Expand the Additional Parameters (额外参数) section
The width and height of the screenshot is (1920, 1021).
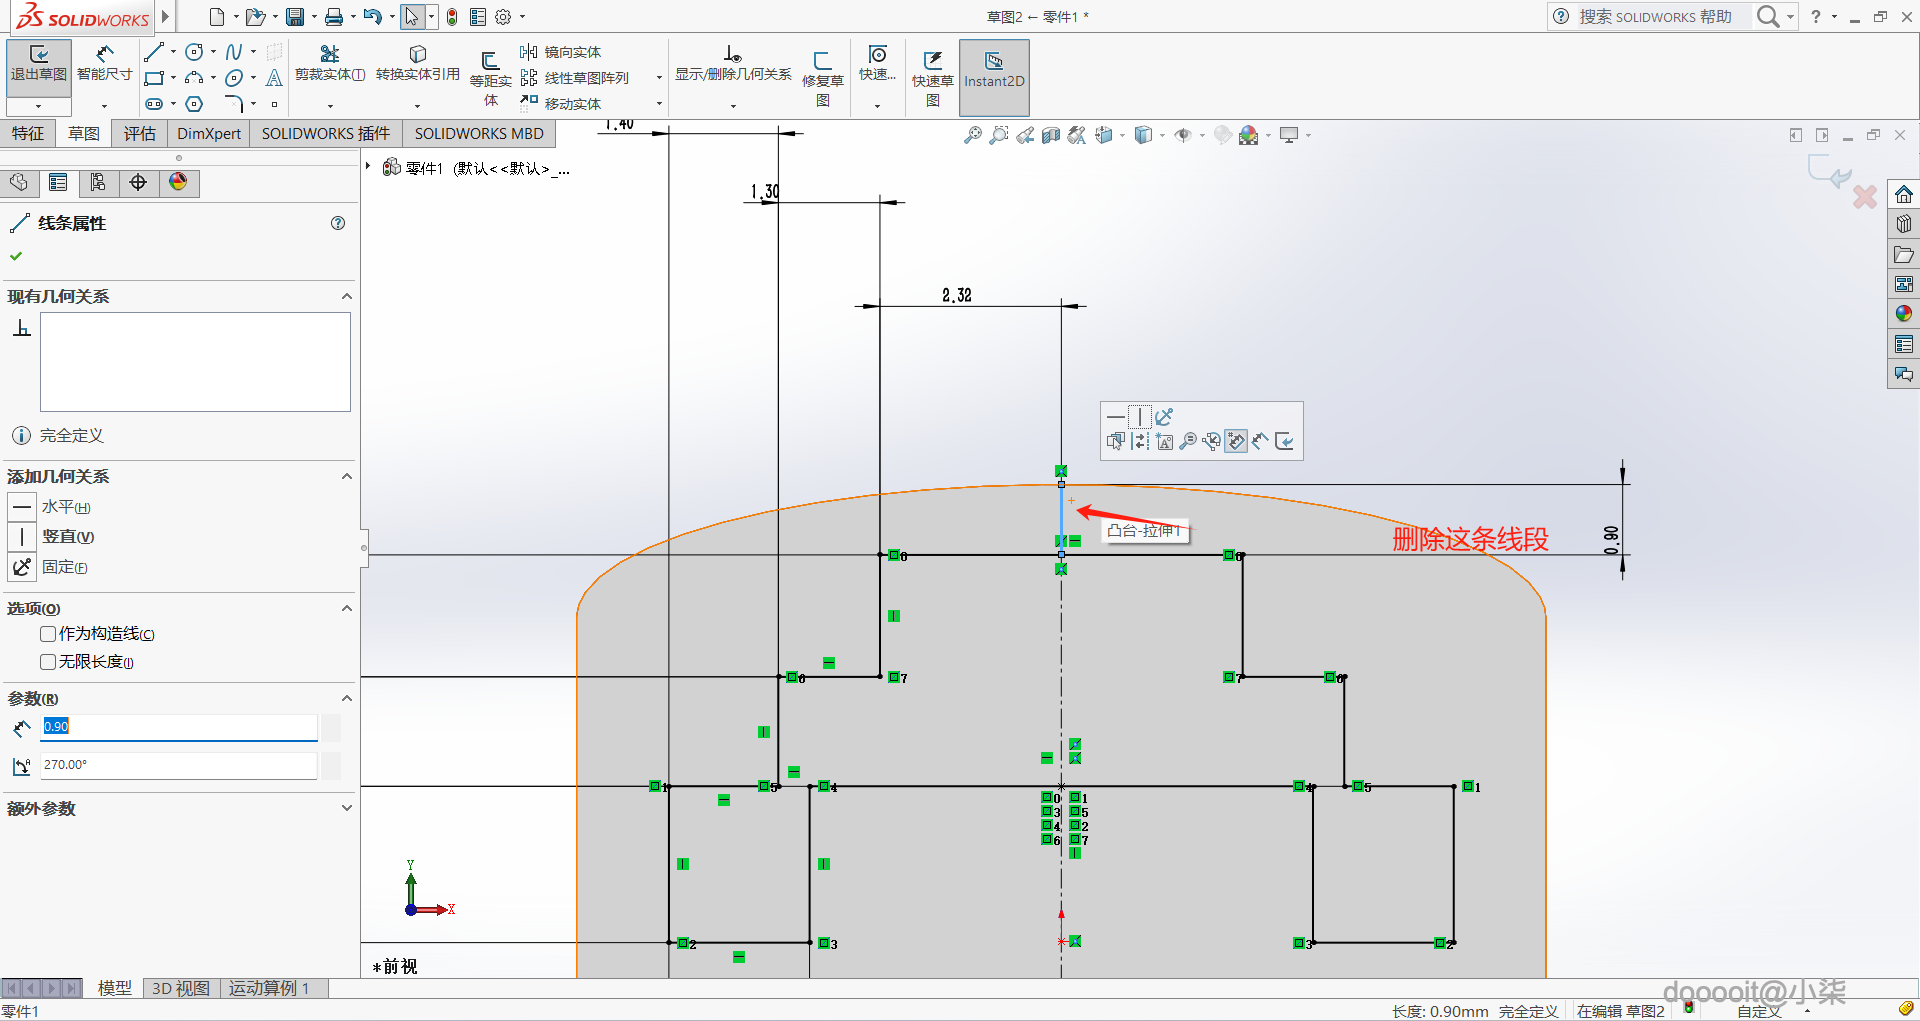coord(346,808)
